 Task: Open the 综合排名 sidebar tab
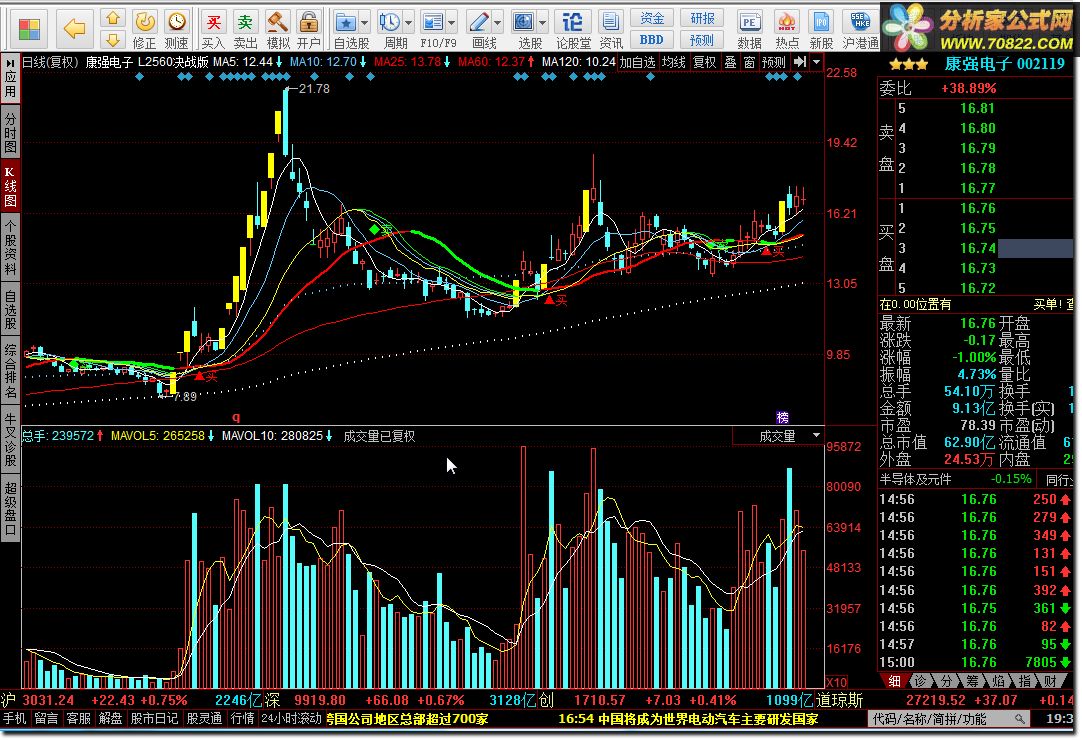pos(10,371)
